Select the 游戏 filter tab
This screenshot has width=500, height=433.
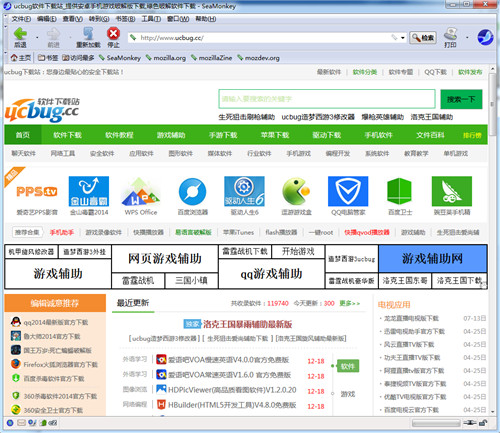[x=348, y=394]
